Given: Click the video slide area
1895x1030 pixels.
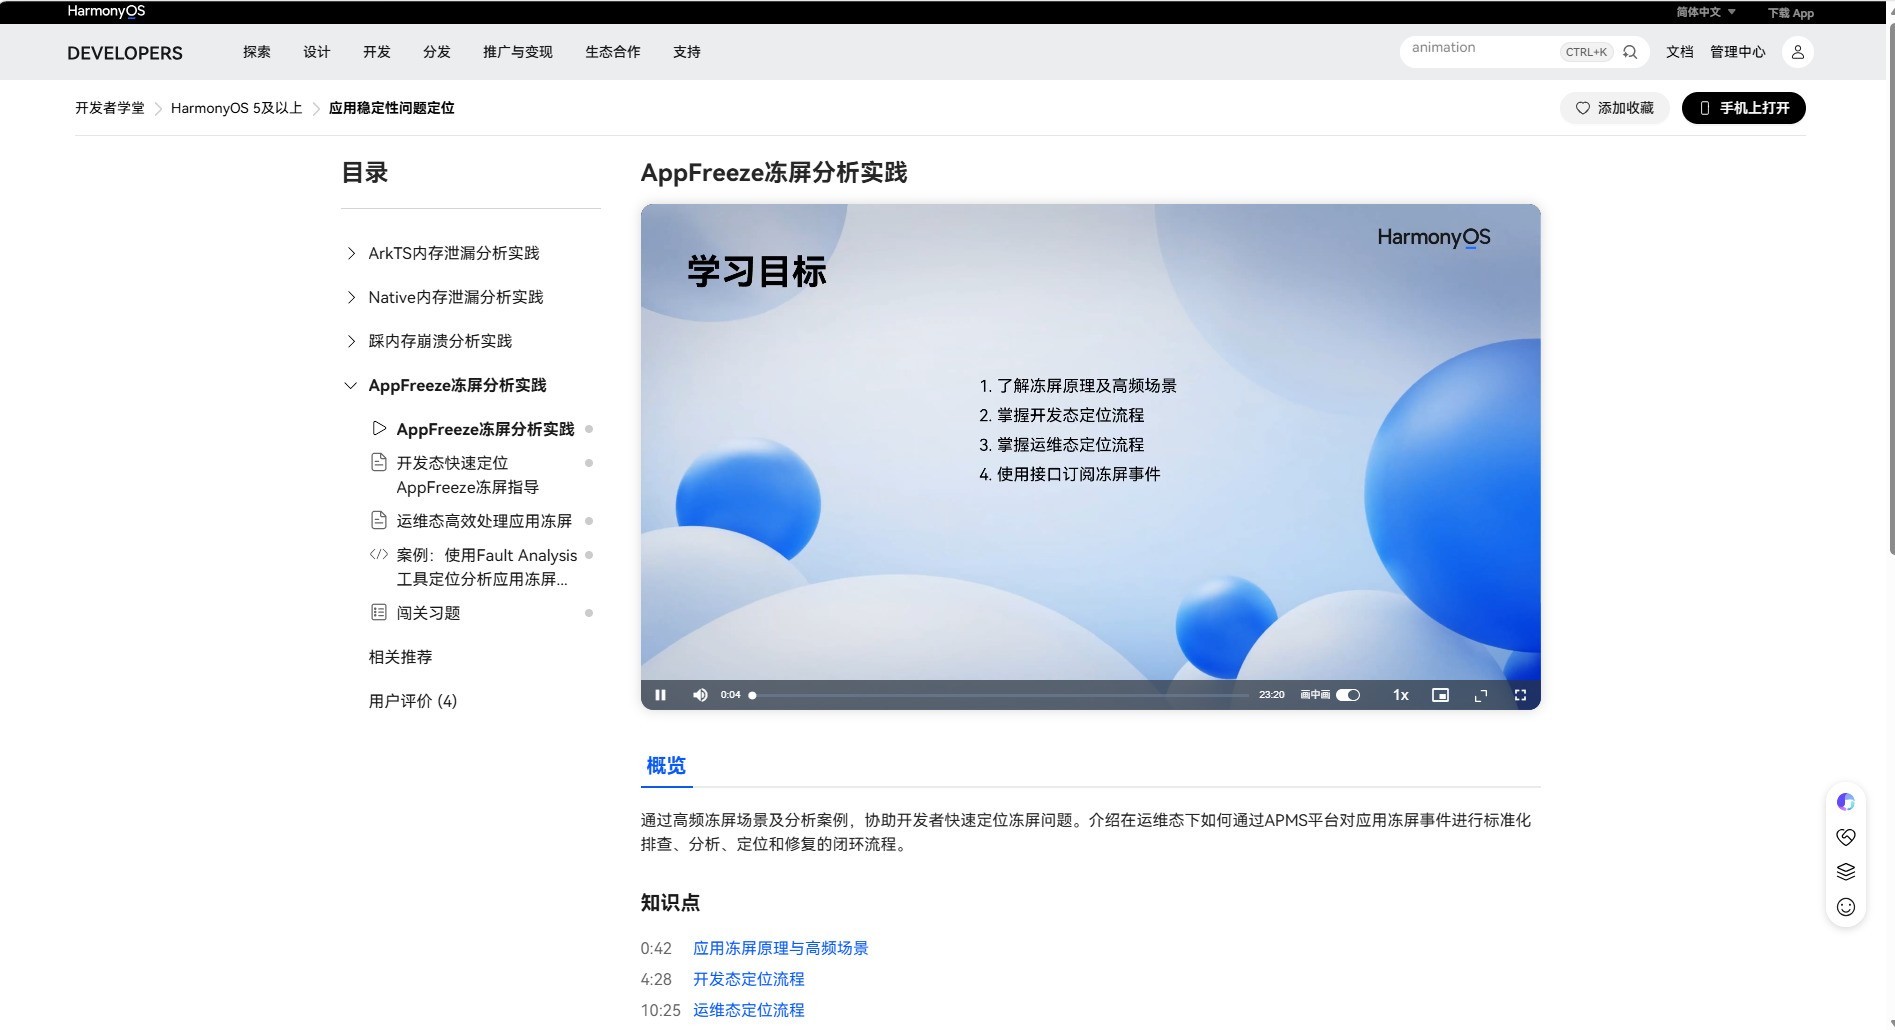Looking at the screenshot, I should coord(1090,442).
